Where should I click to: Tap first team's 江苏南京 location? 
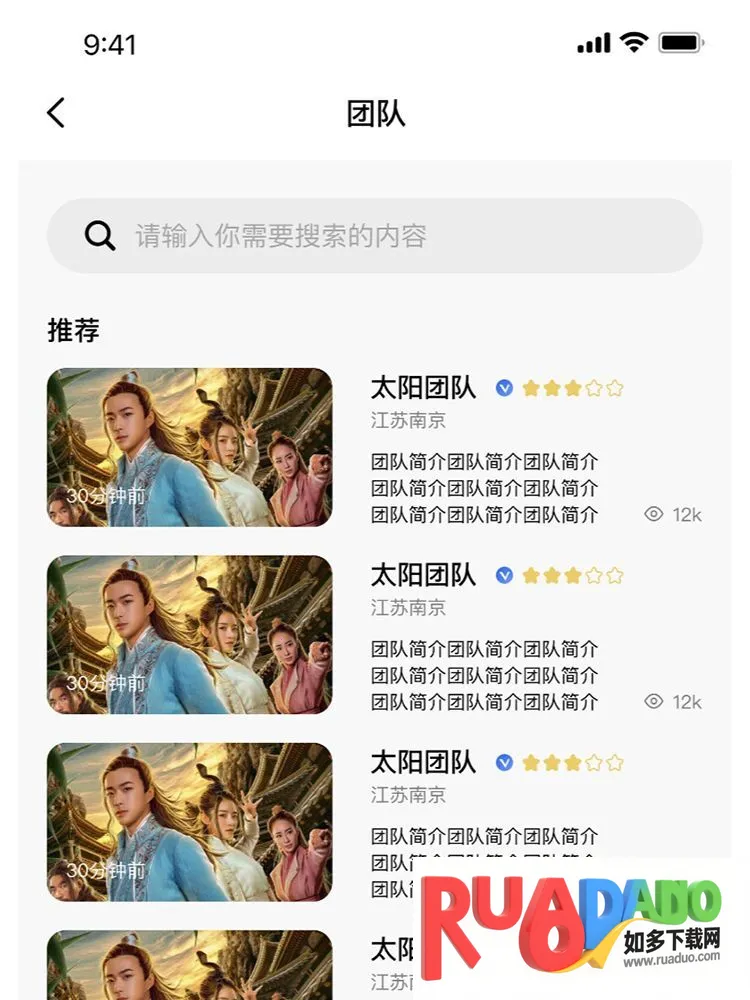(x=408, y=420)
